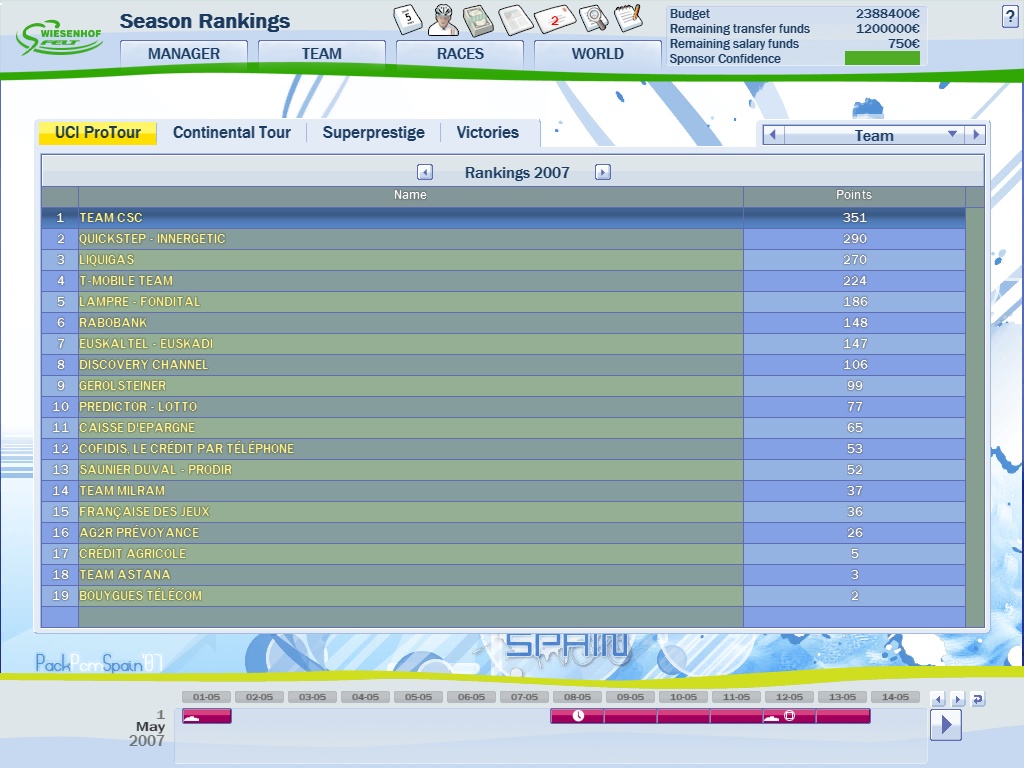Open the notepad with pencil icon

628,17
